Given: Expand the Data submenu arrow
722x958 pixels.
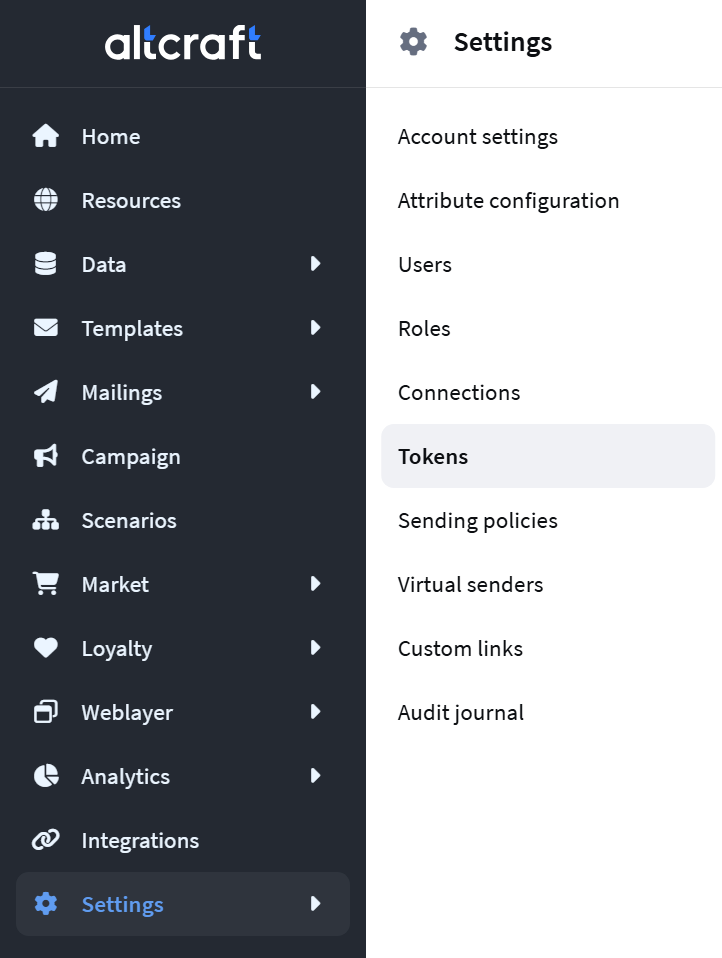Looking at the screenshot, I should (315, 264).
